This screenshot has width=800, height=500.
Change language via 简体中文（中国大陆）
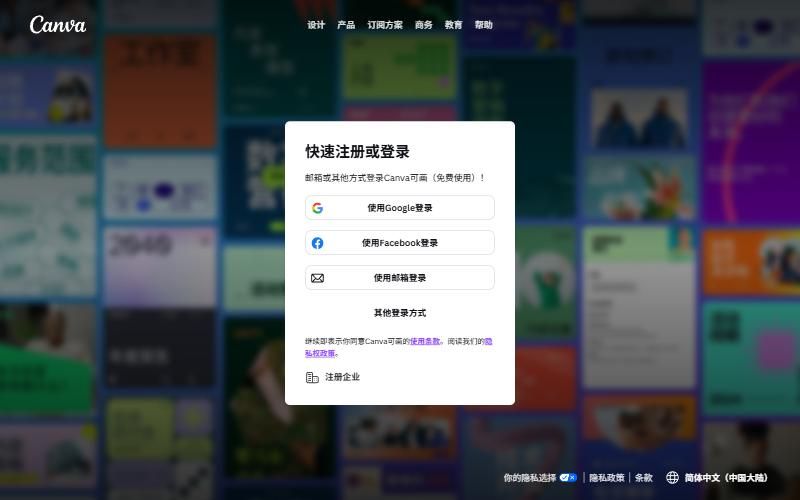click(726, 478)
